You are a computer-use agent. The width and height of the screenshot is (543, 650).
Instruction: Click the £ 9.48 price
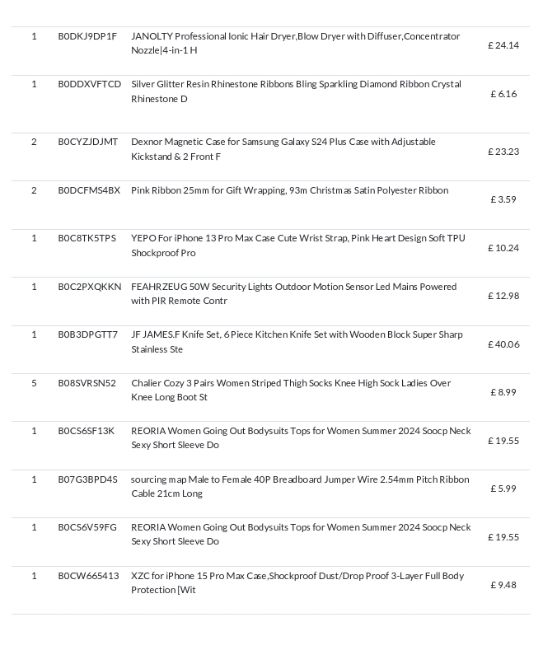point(503,585)
